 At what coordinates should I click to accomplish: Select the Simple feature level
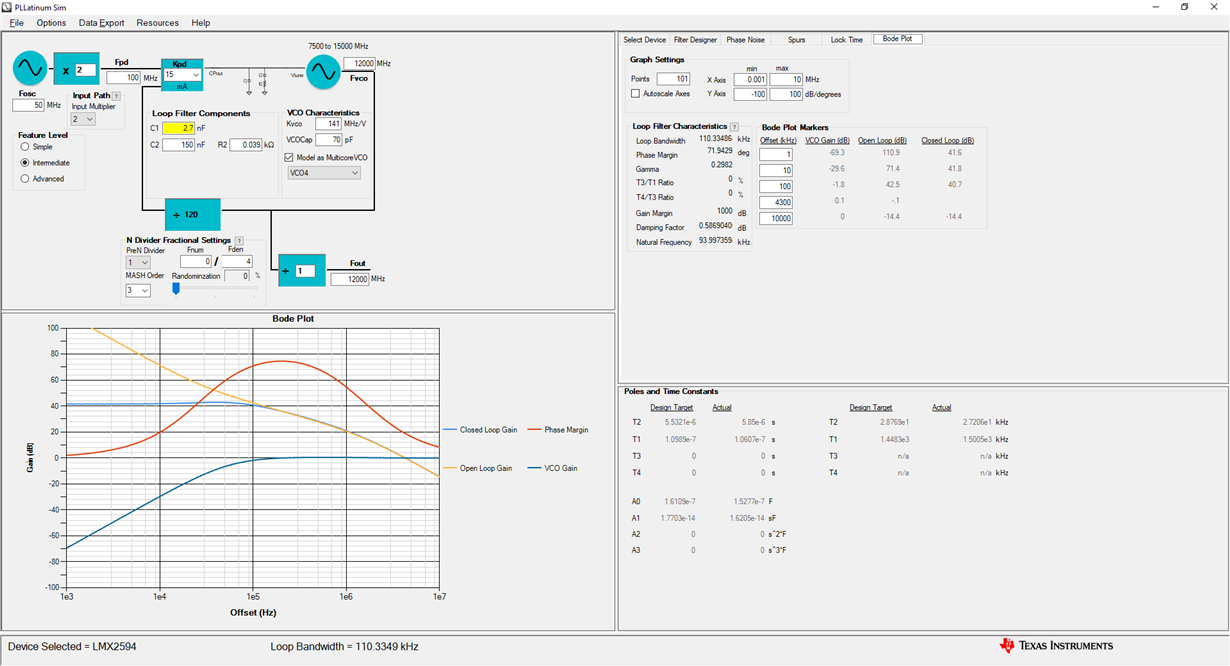(x=25, y=147)
